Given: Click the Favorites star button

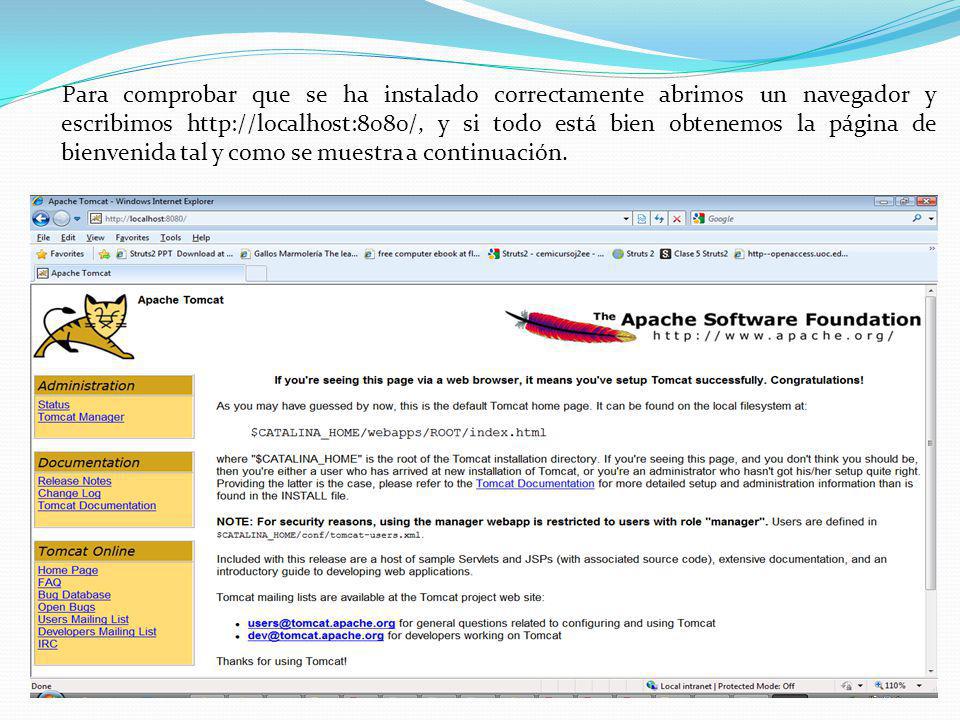Looking at the screenshot, I should 60,253.
